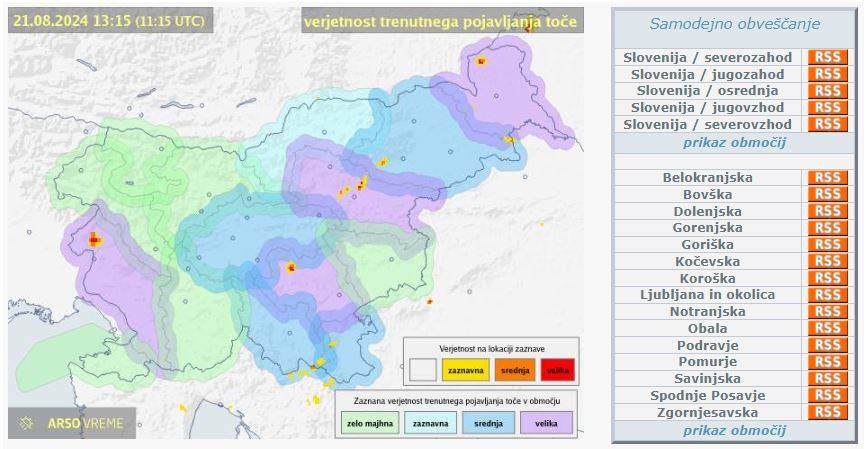Open Zgornjesavska RSS feed icon
This screenshot has height=449, width=867.
tap(827, 412)
